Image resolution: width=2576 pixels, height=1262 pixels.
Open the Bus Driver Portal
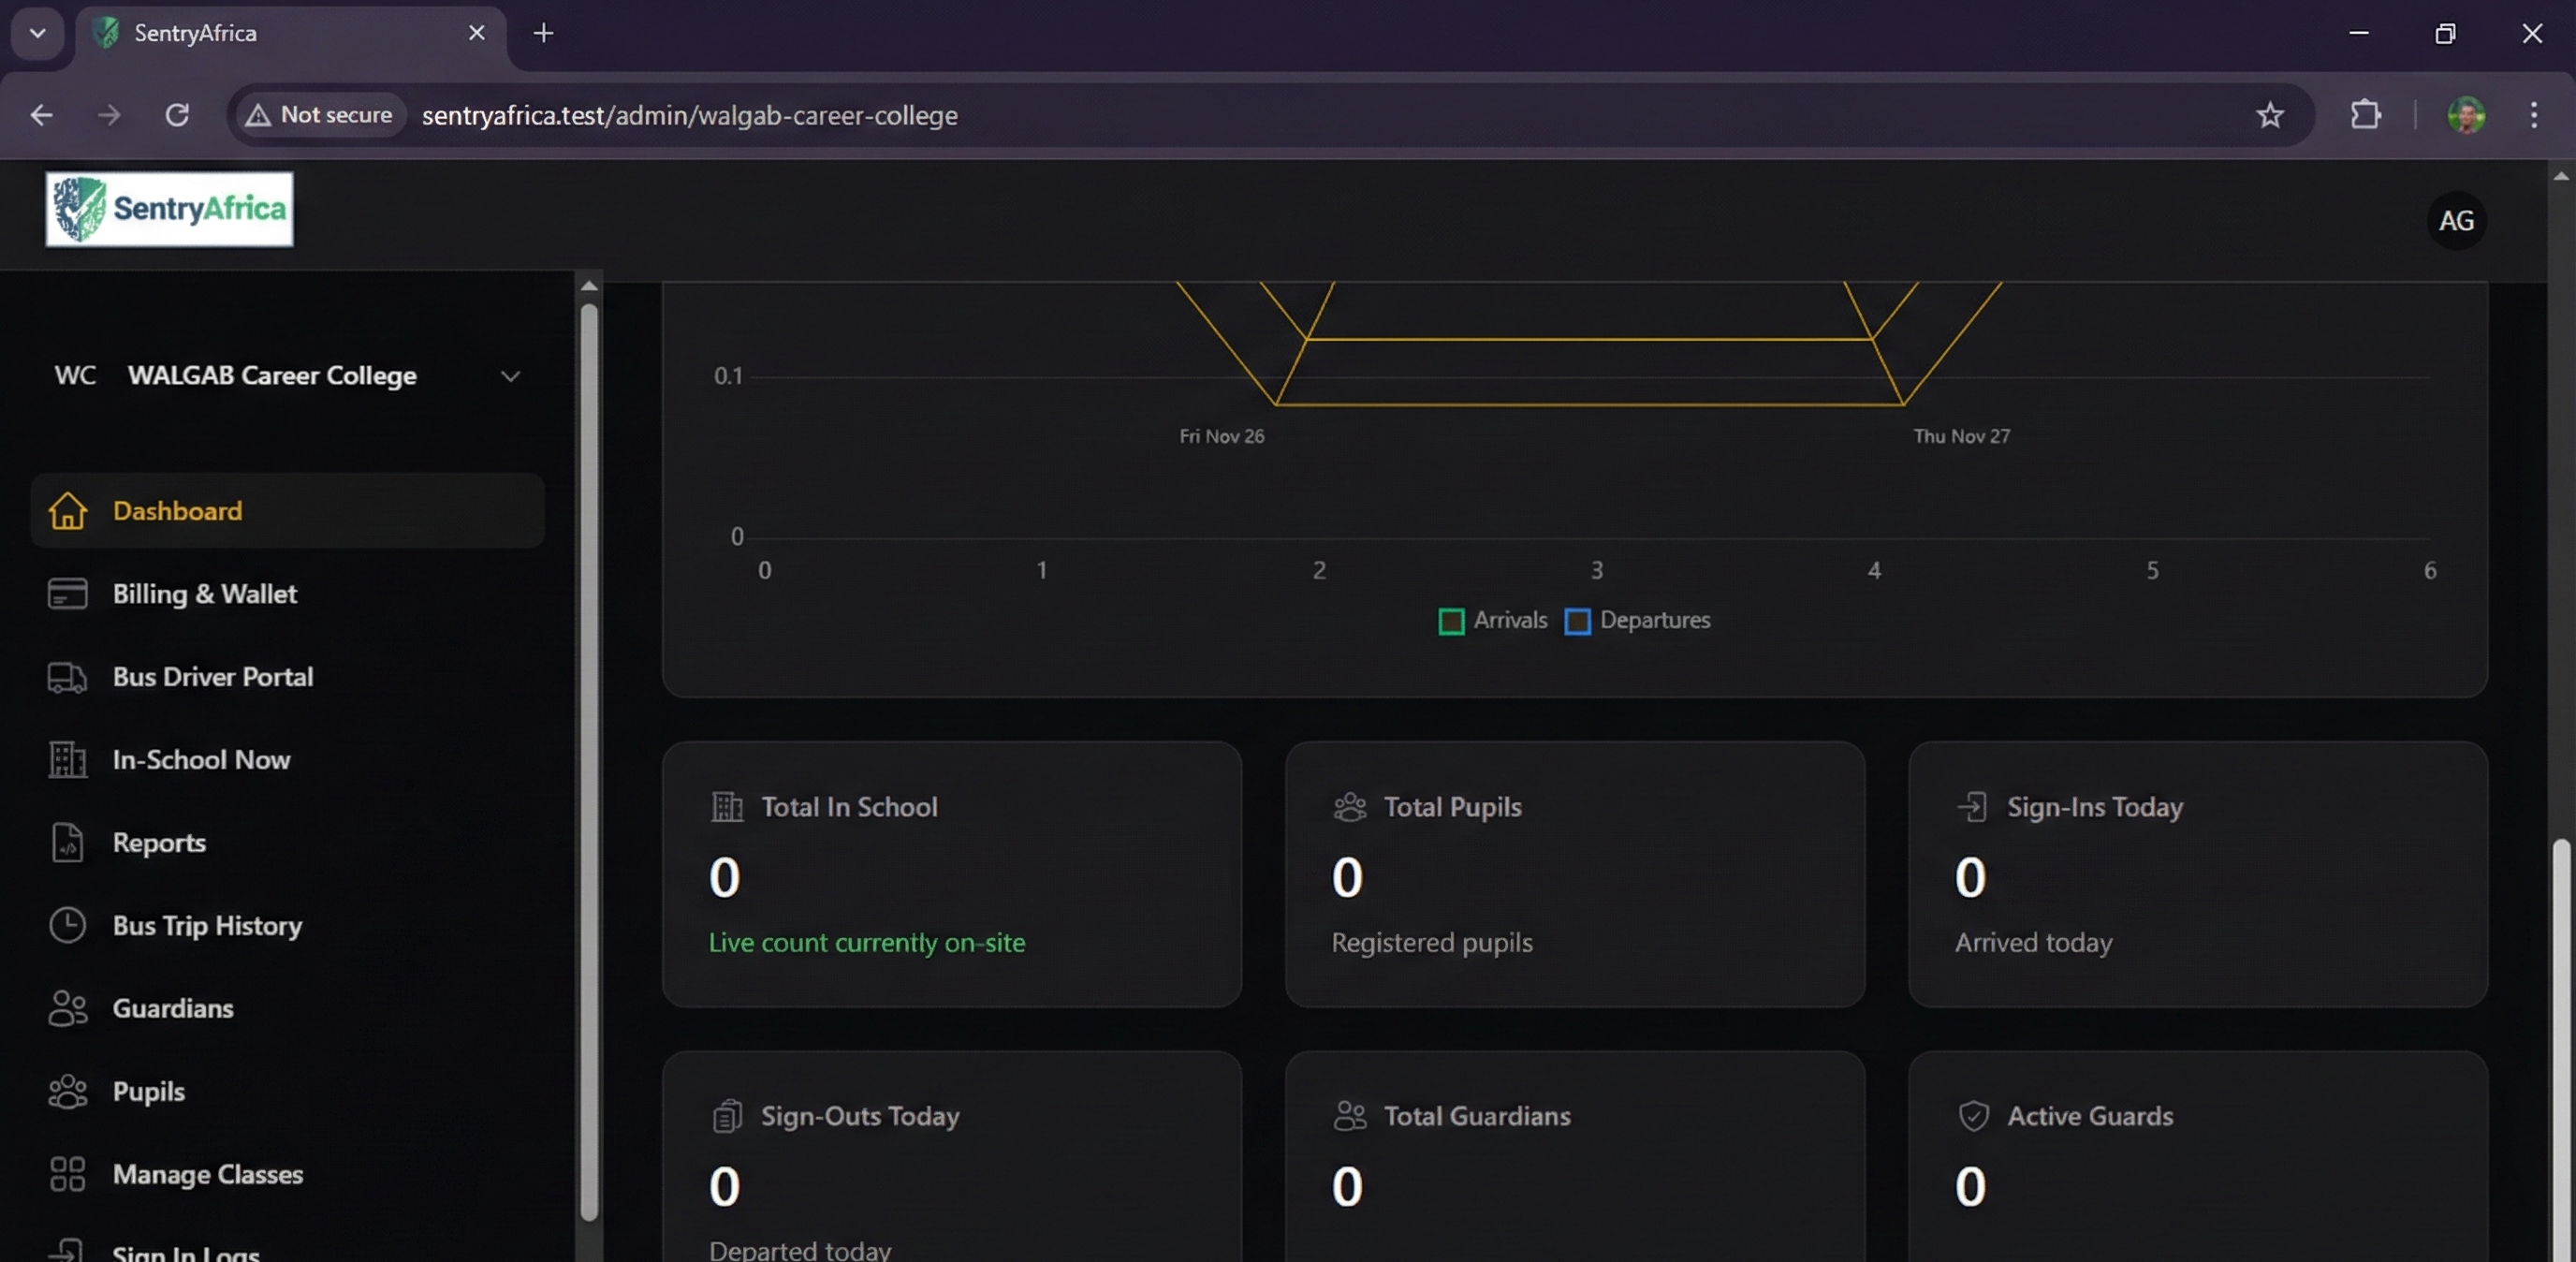213,677
